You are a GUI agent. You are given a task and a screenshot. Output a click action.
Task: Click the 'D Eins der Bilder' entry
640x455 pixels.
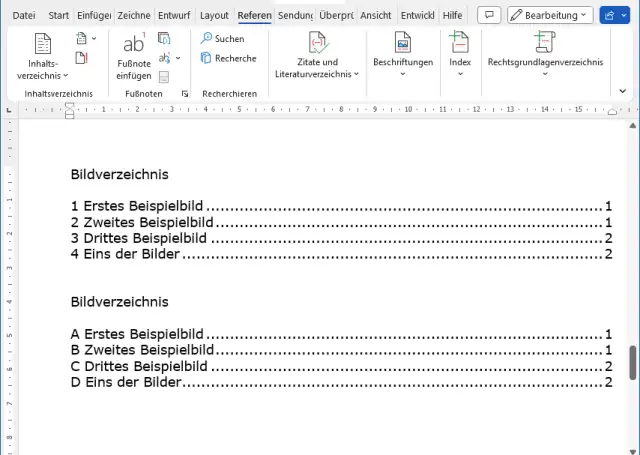coord(126,382)
